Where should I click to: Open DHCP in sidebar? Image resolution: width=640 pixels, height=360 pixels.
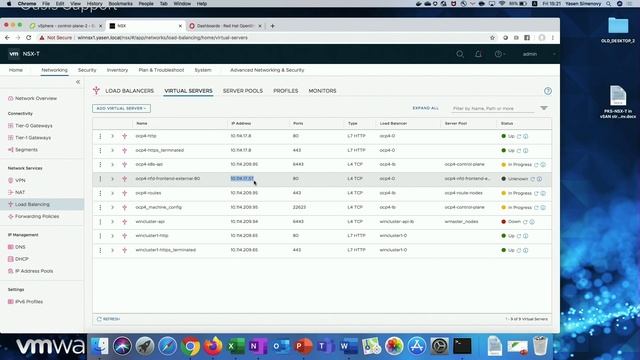(22, 259)
